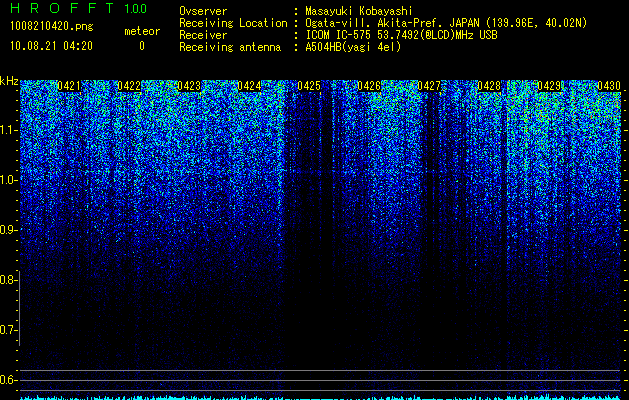Click the Receiver field label
Screen dimensions: 629x400
203,35
